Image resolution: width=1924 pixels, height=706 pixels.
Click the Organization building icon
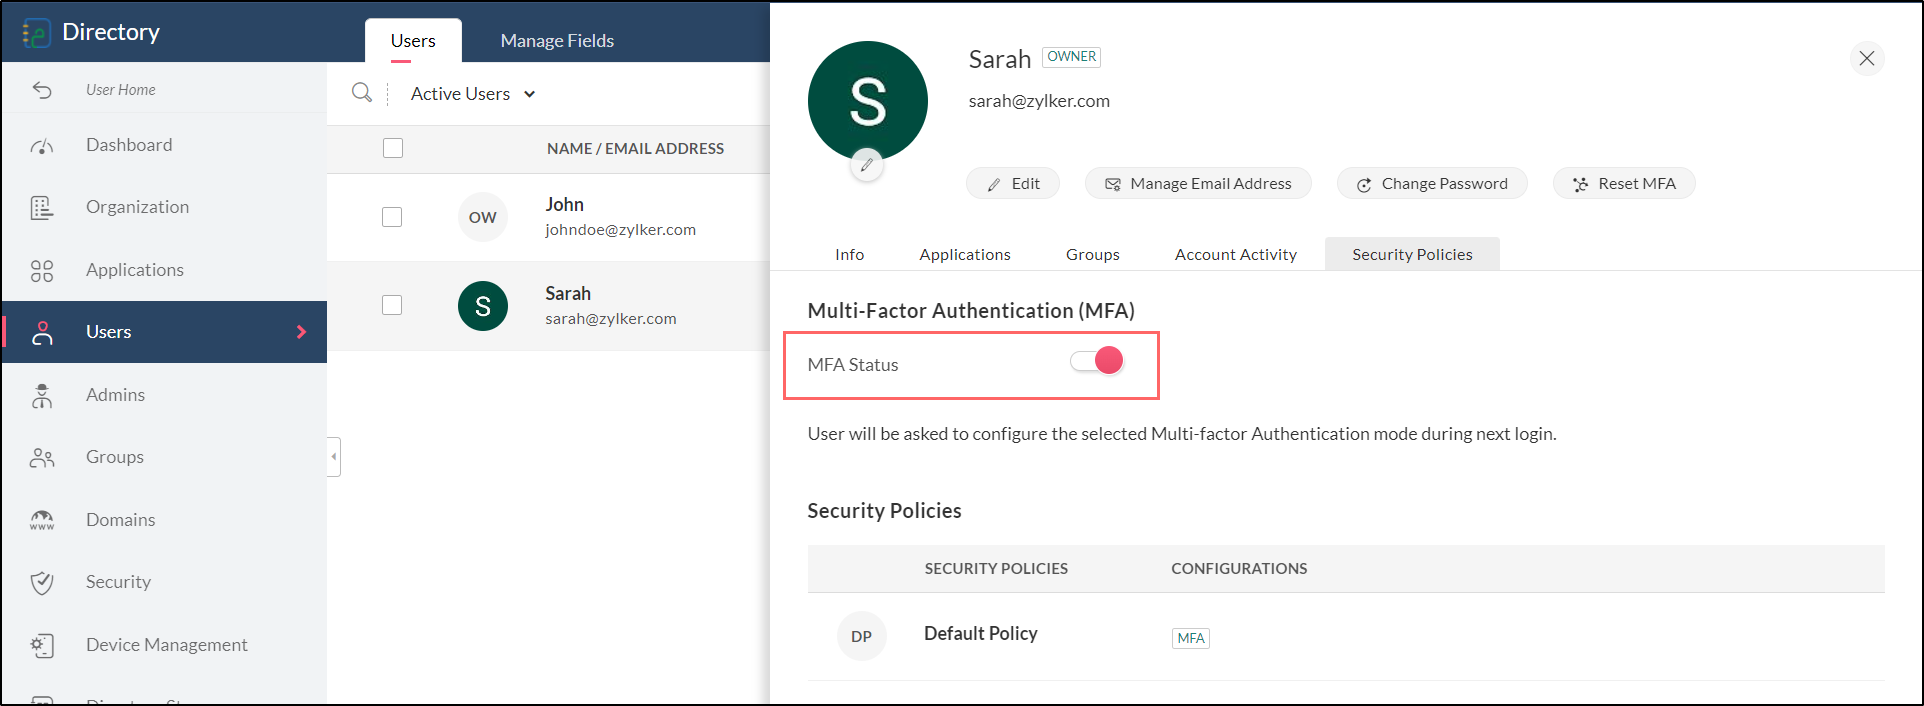click(x=42, y=207)
